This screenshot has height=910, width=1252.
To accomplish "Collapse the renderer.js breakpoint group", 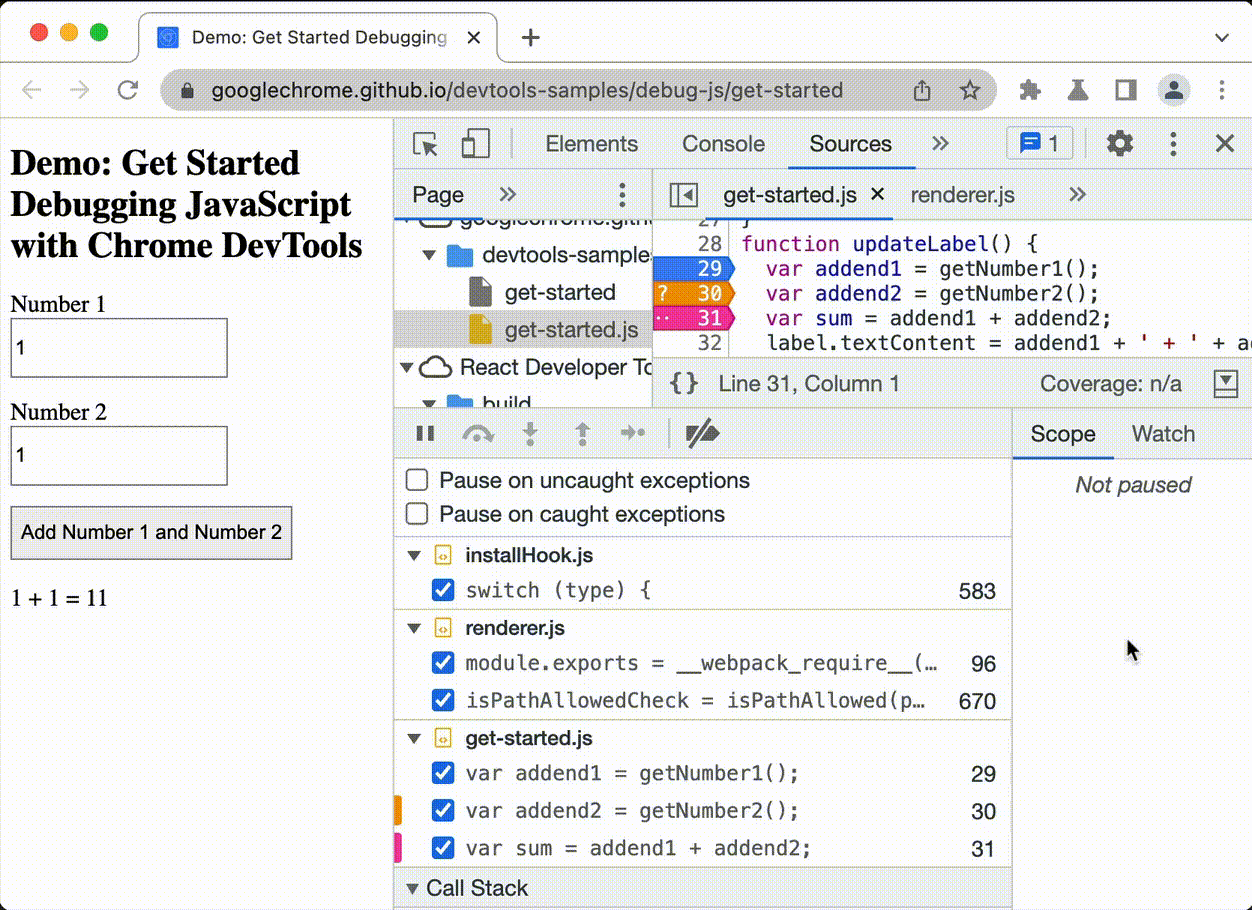I will coord(414,629).
